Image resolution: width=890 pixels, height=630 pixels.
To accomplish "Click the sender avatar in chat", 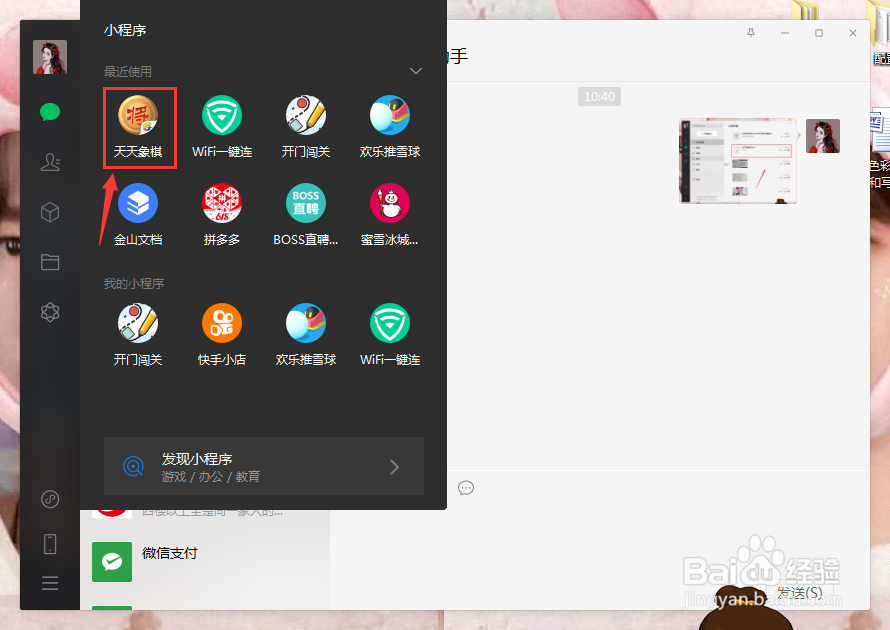I will tap(823, 136).
